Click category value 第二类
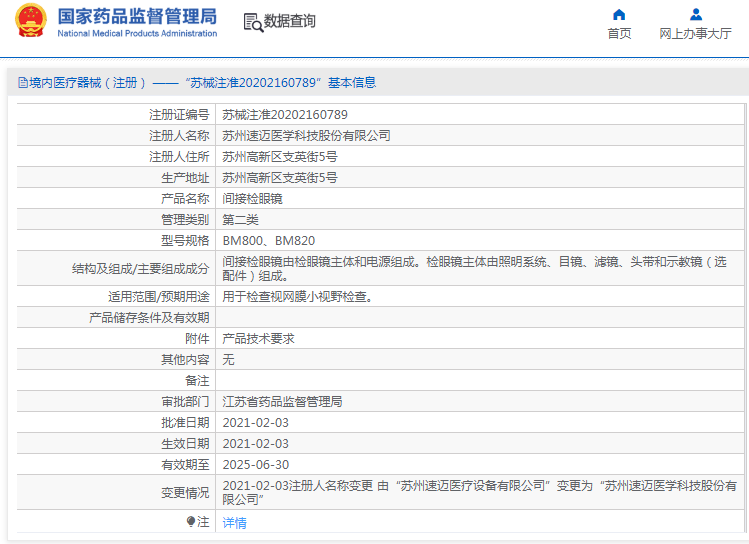 pyautogui.click(x=240, y=220)
